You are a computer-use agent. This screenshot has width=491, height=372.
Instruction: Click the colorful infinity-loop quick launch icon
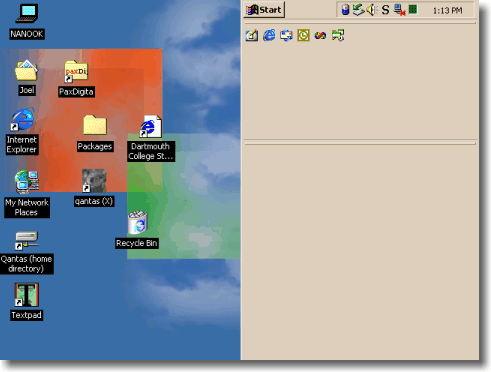(320, 35)
